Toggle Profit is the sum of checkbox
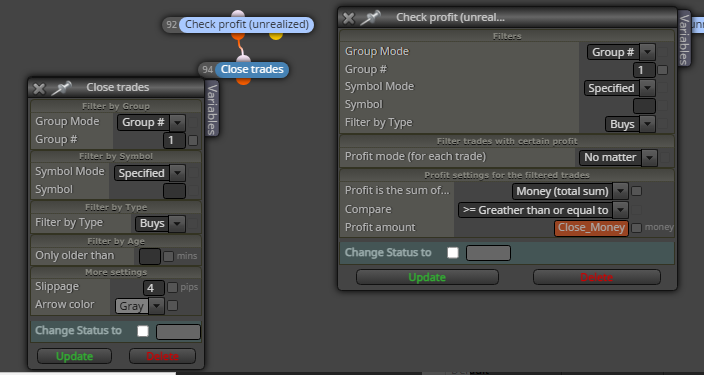 point(637,191)
